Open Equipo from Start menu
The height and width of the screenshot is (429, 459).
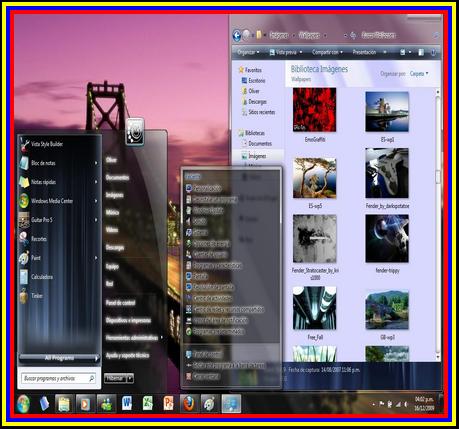(x=112, y=267)
